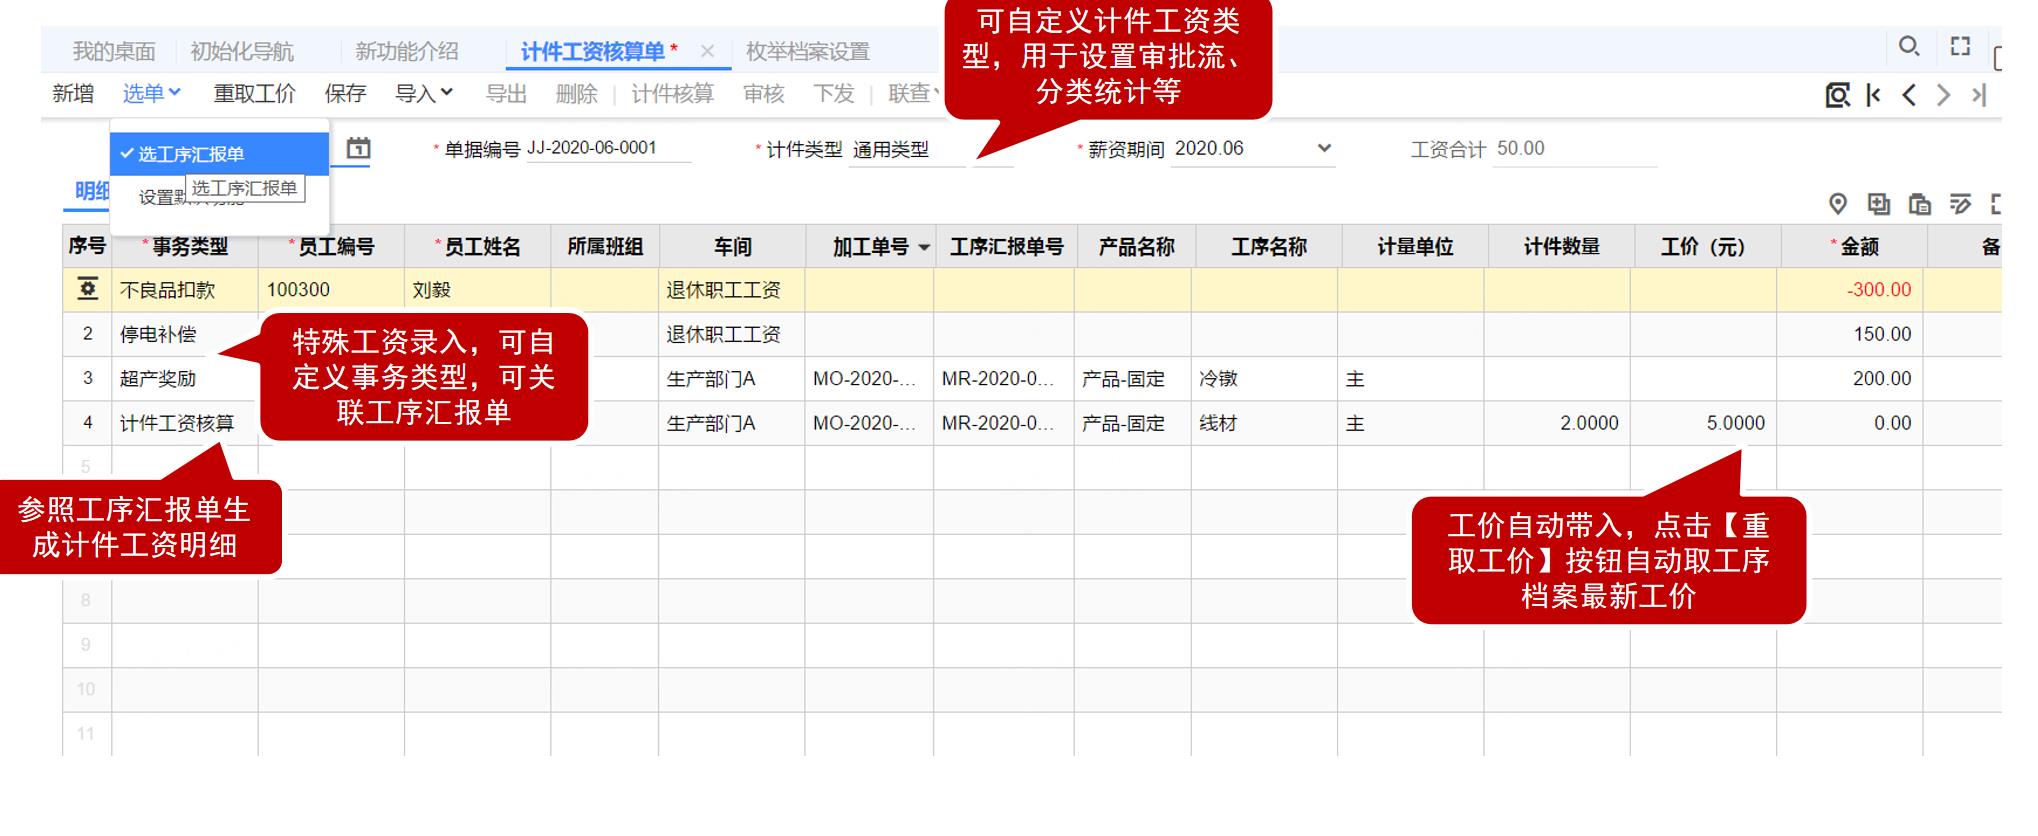Click the 工序名称 column header
Image resolution: width=2038 pixels, height=836 pixels.
pyautogui.click(x=1268, y=246)
